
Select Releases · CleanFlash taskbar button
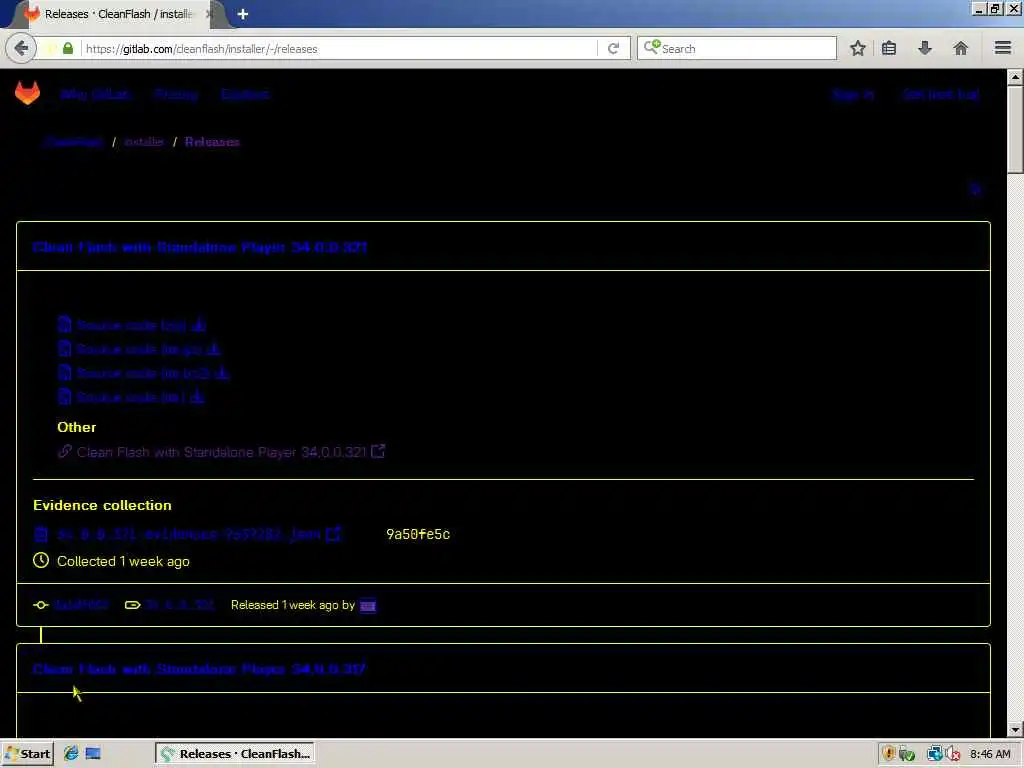click(x=235, y=754)
